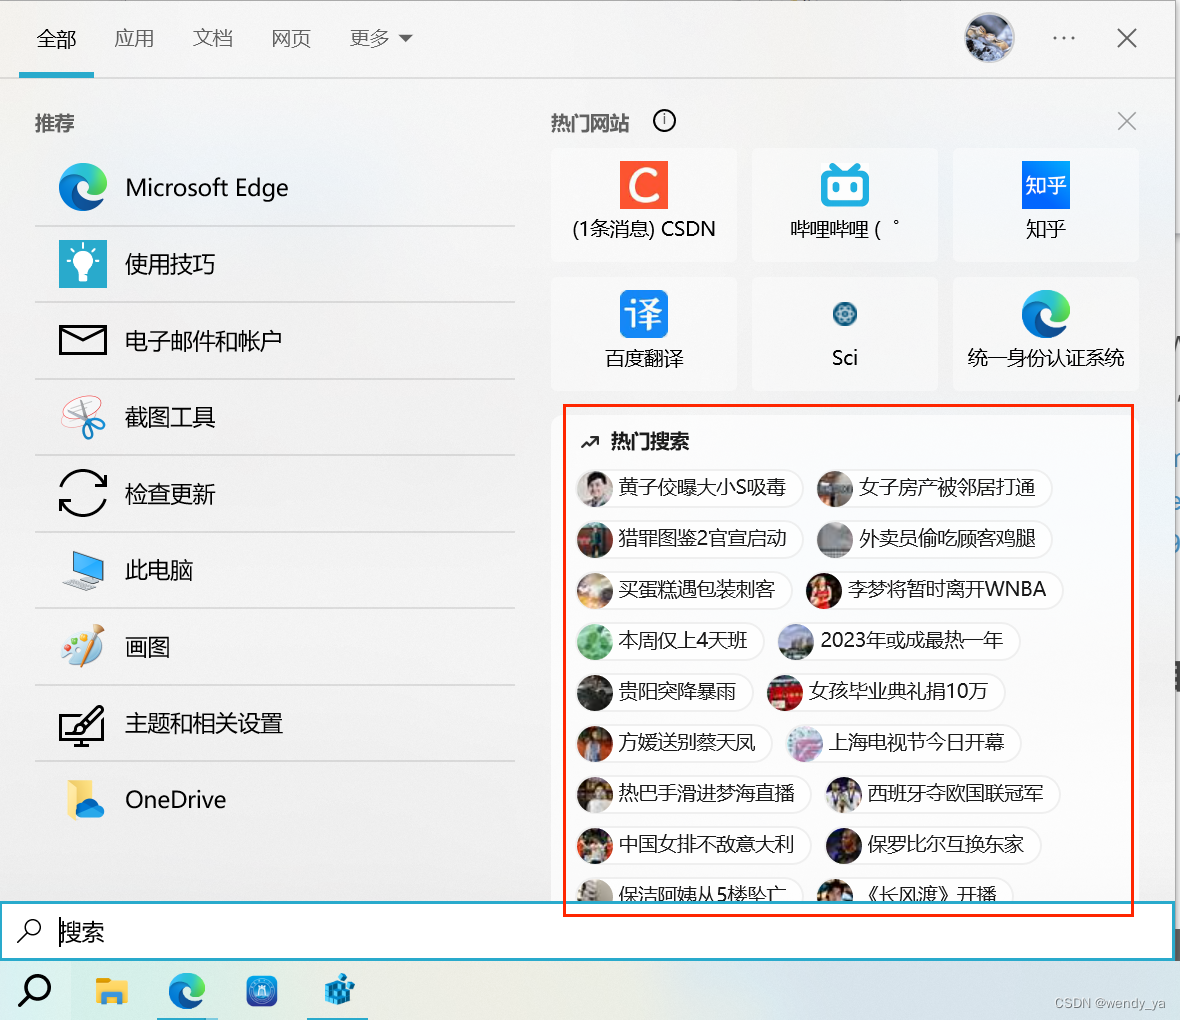Search trending 中国女排不敌意大利

point(693,845)
